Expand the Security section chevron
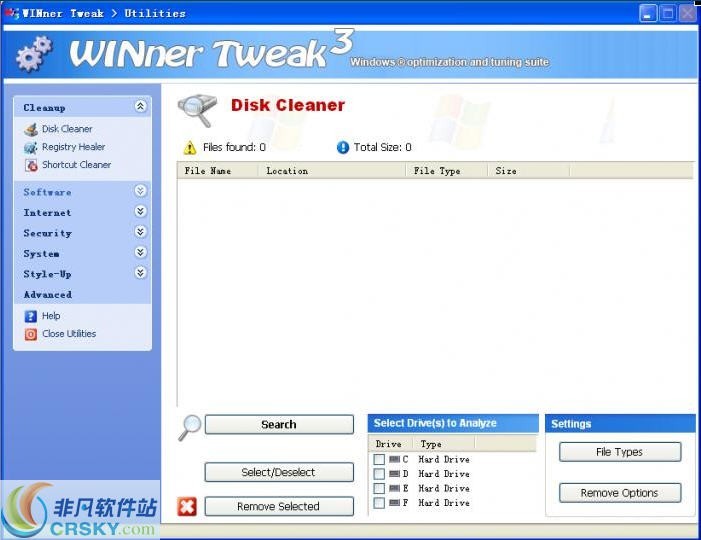This screenshot has height=540, width=701. tap(140, 232)
